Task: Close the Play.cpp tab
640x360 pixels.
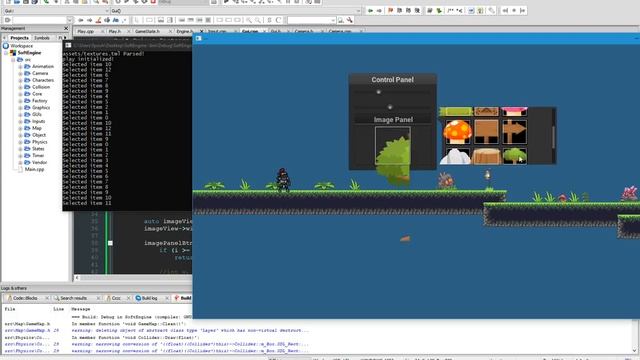Action: [102, 31]
